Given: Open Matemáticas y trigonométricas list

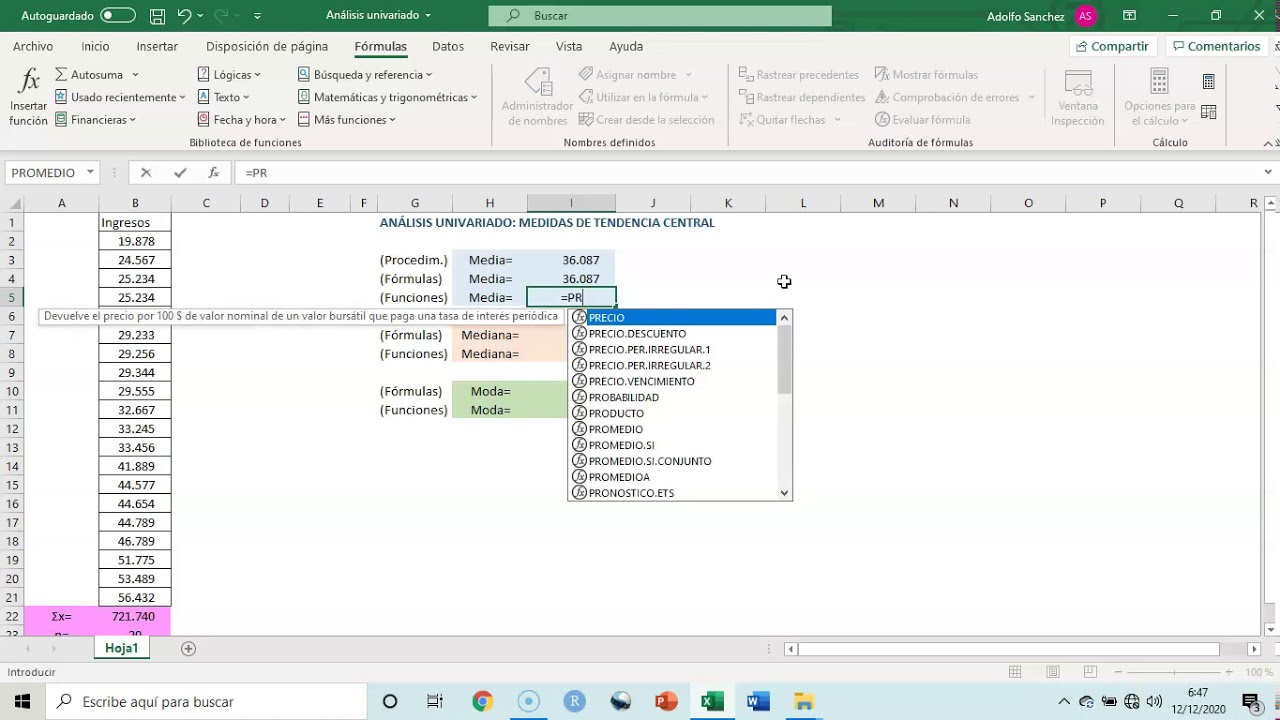Looking at the screenshot, I should click(387, 97).
